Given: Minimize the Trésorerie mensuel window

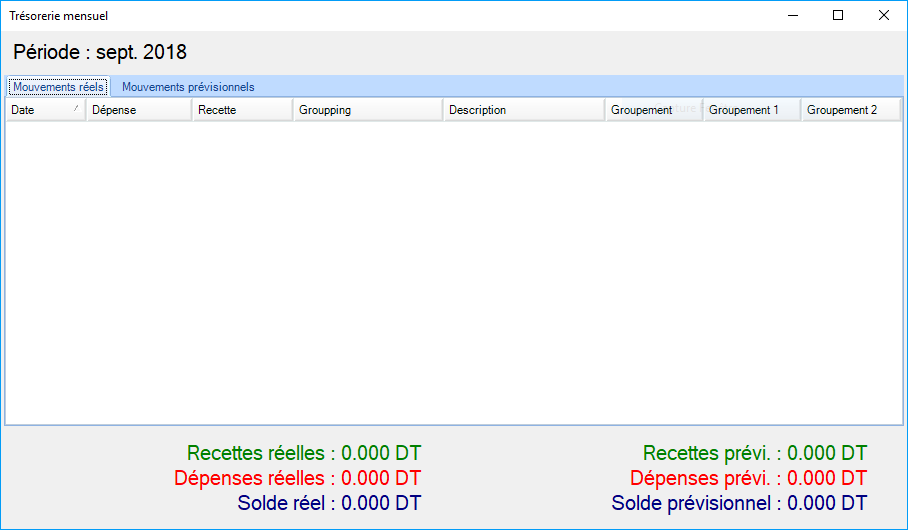Looking at the screenshot, I should click(x=793, y=15).
